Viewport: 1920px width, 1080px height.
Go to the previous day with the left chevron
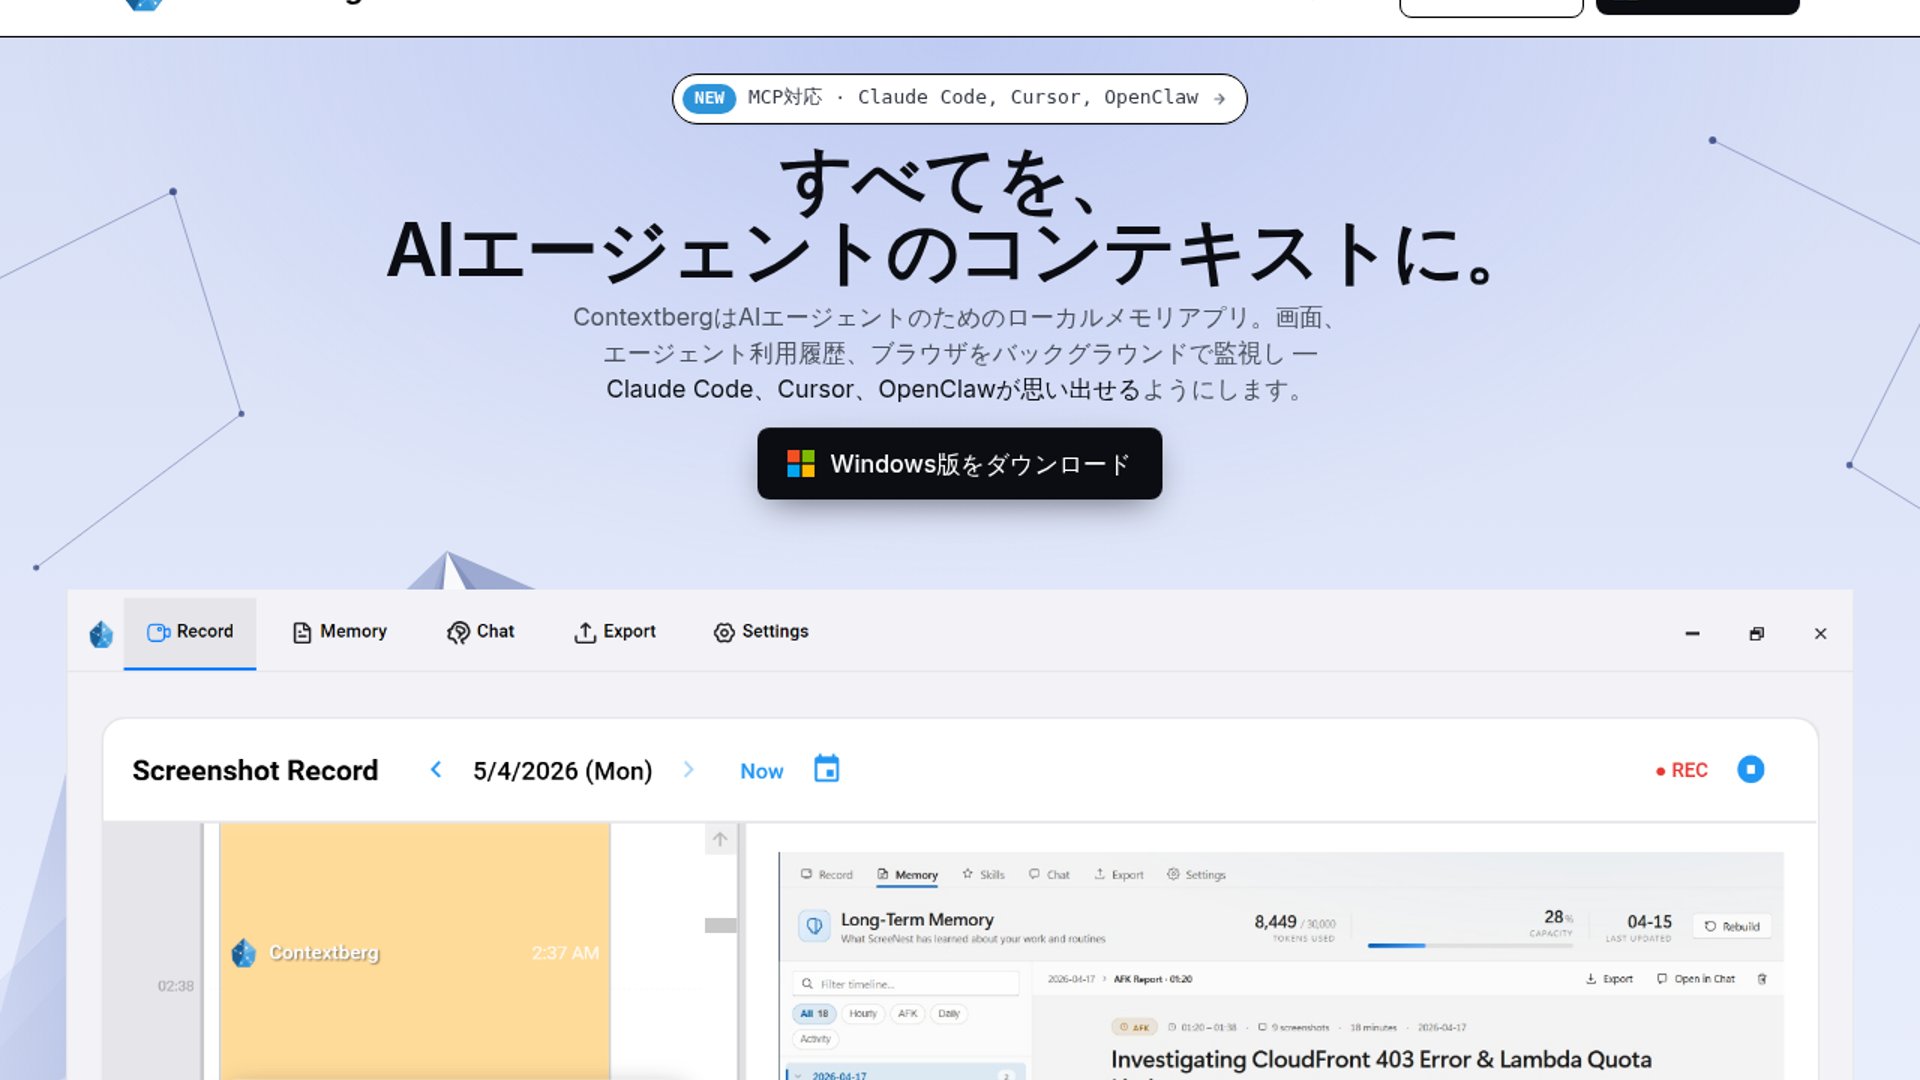(436, 769)
